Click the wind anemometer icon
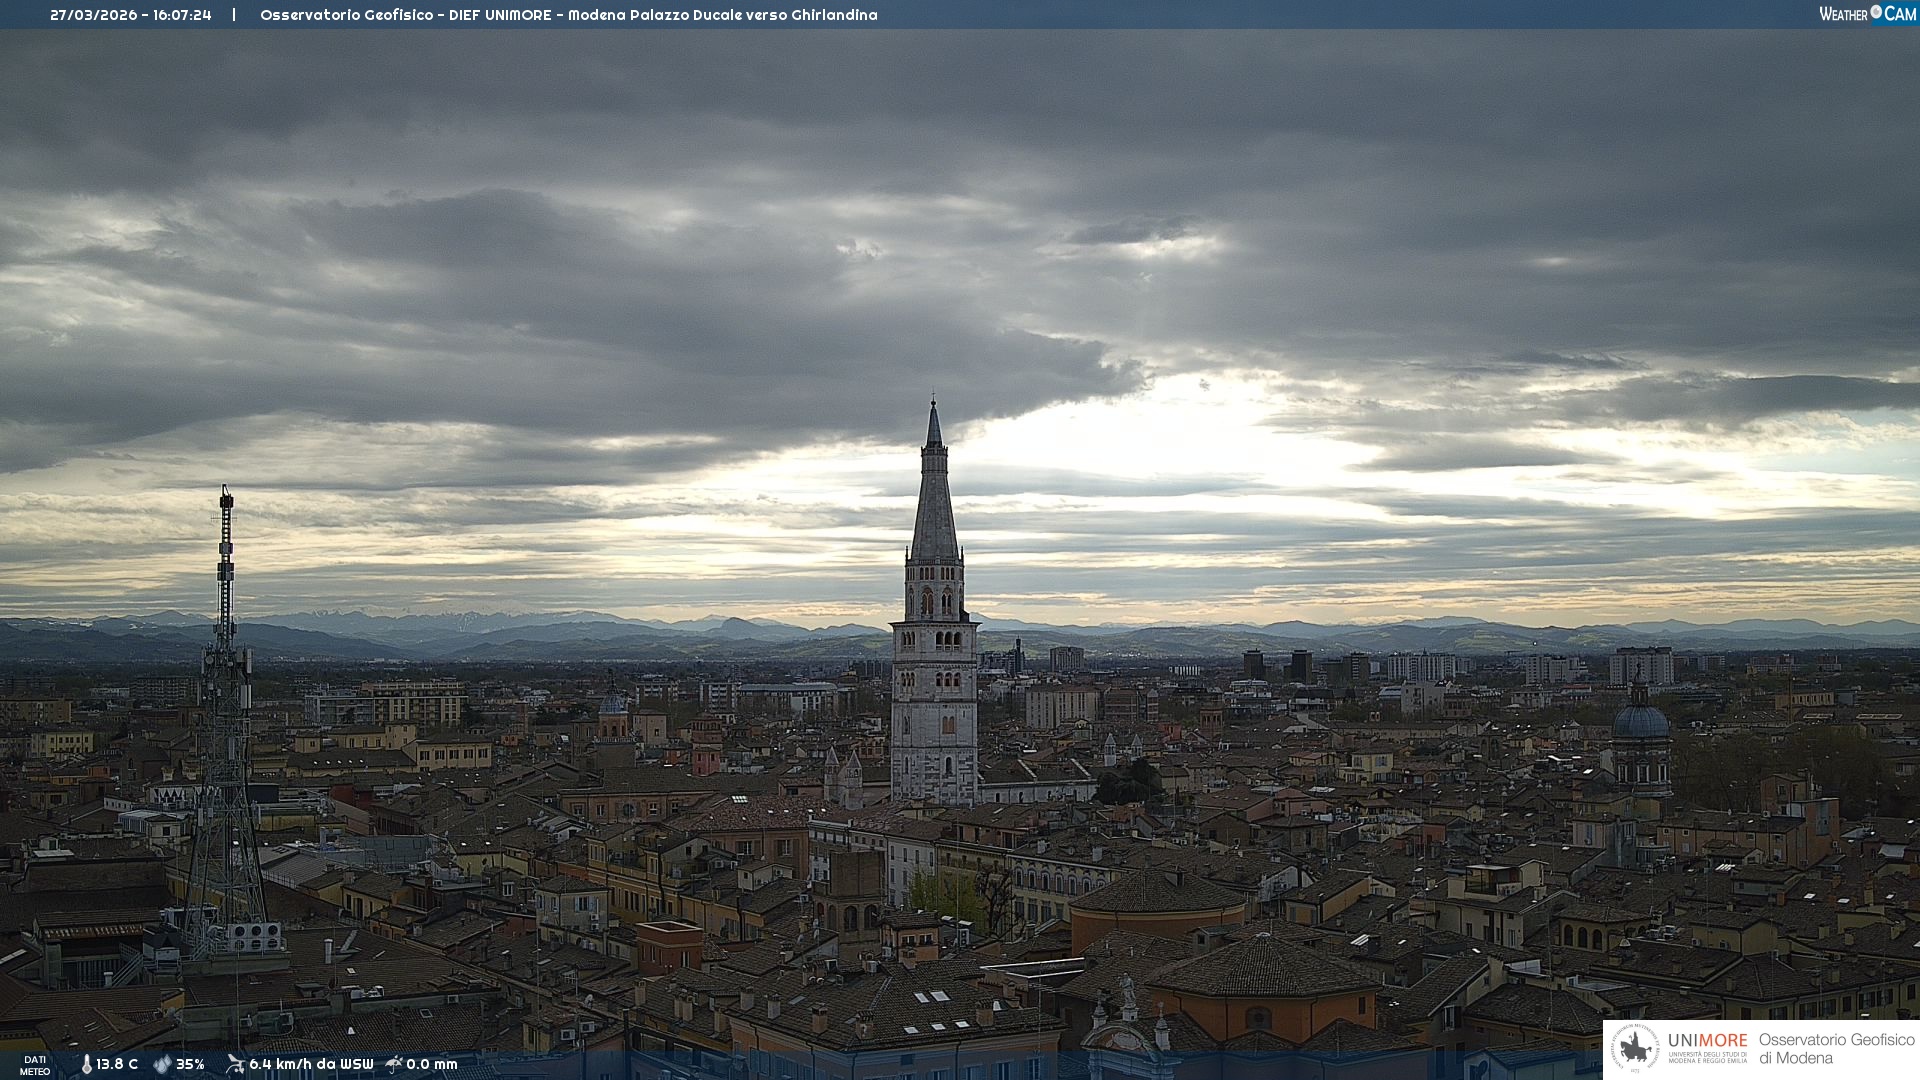This screenshot has width=1920, height=1080. pyautogui.click(x=235, y=1064)
